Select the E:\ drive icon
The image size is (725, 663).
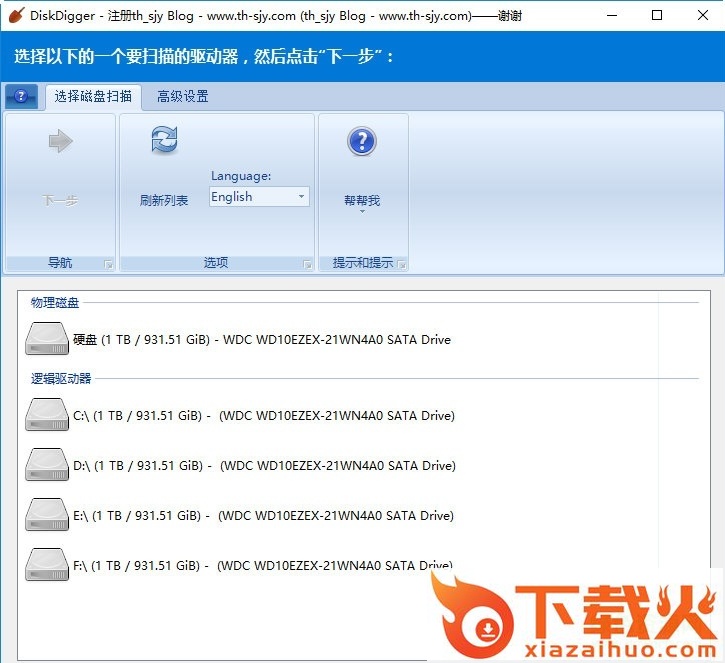coord(47,515)
